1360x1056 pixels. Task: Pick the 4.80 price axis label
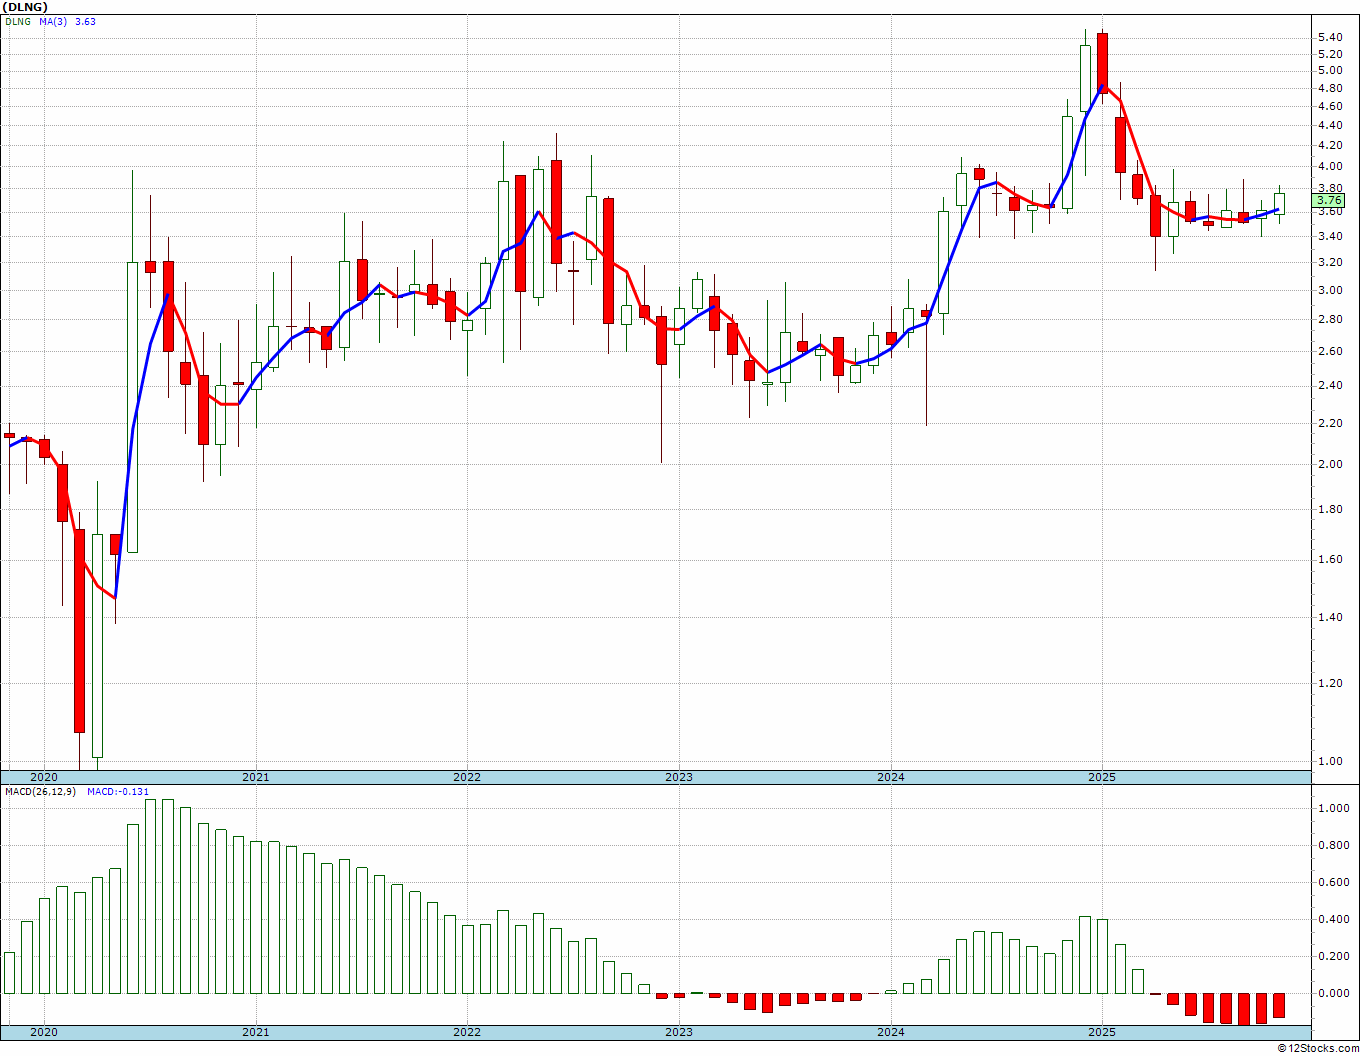(1330, 88)
